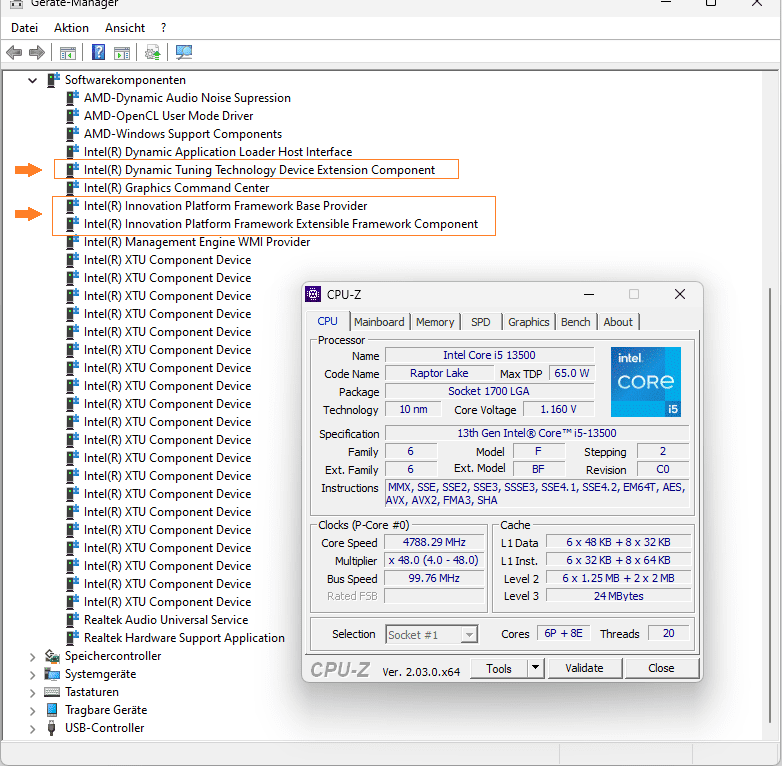The image size is (782, 766).
Task: Click the Cores value 6P + 8E
Action: click(x=564, y=633)
